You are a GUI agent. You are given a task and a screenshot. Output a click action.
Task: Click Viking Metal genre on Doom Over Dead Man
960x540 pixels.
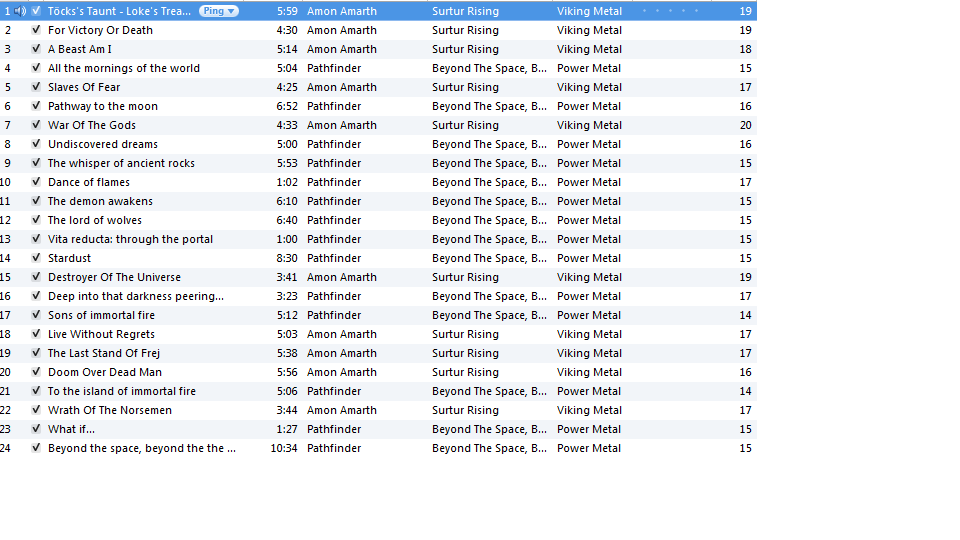(589, 372)
